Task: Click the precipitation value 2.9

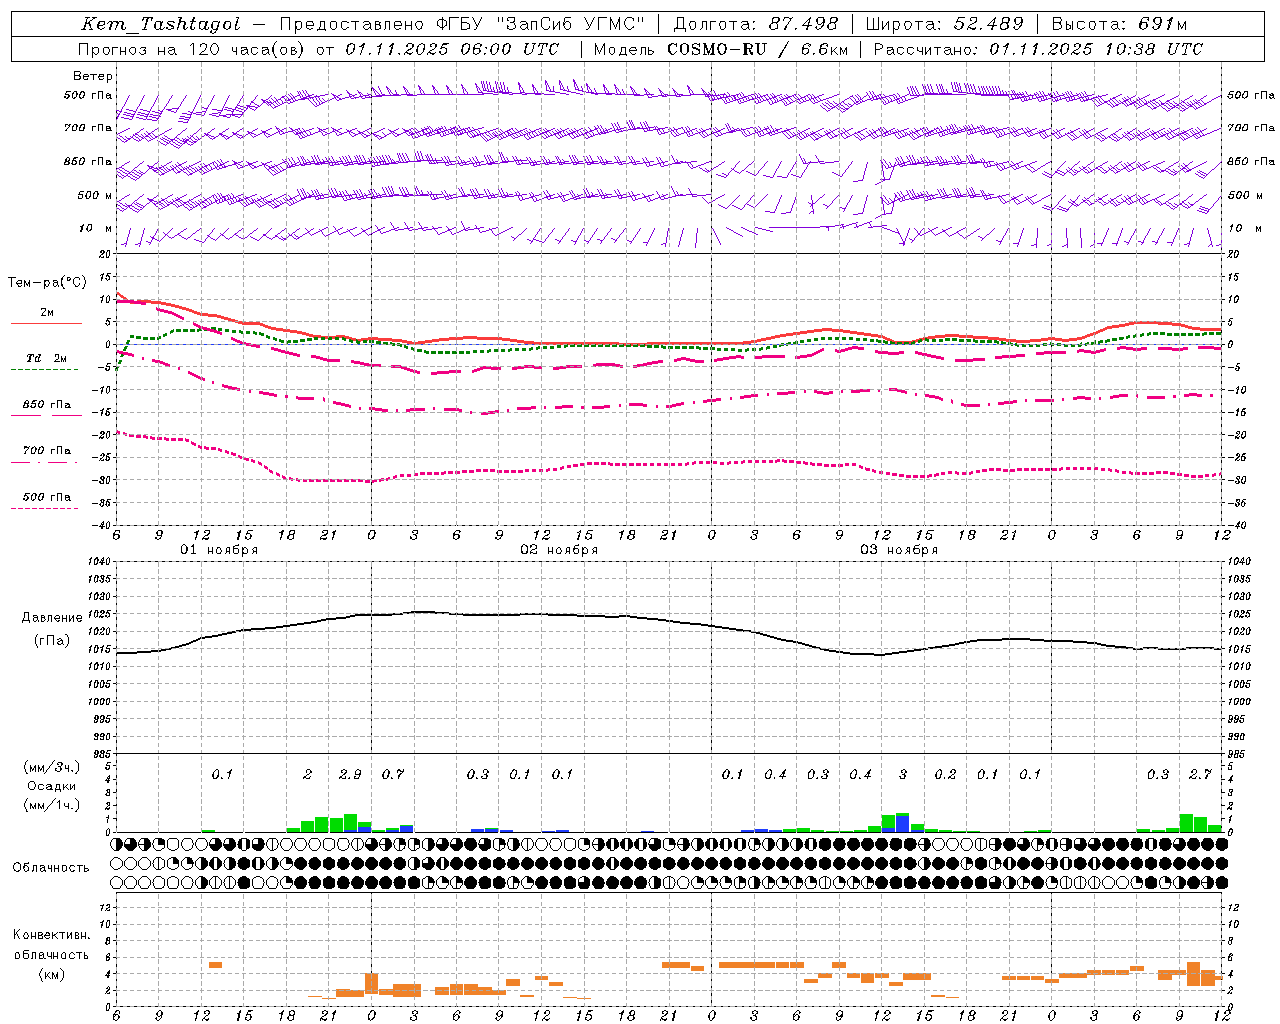Action: (350, 774)
